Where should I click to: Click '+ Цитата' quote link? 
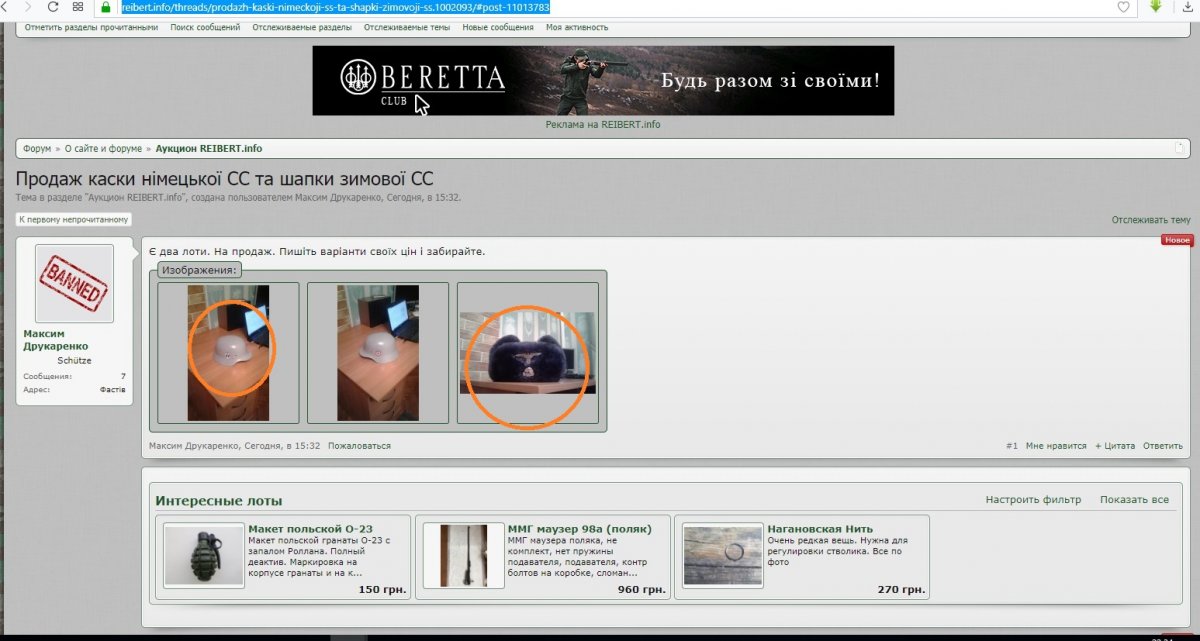click(1115, 446)
